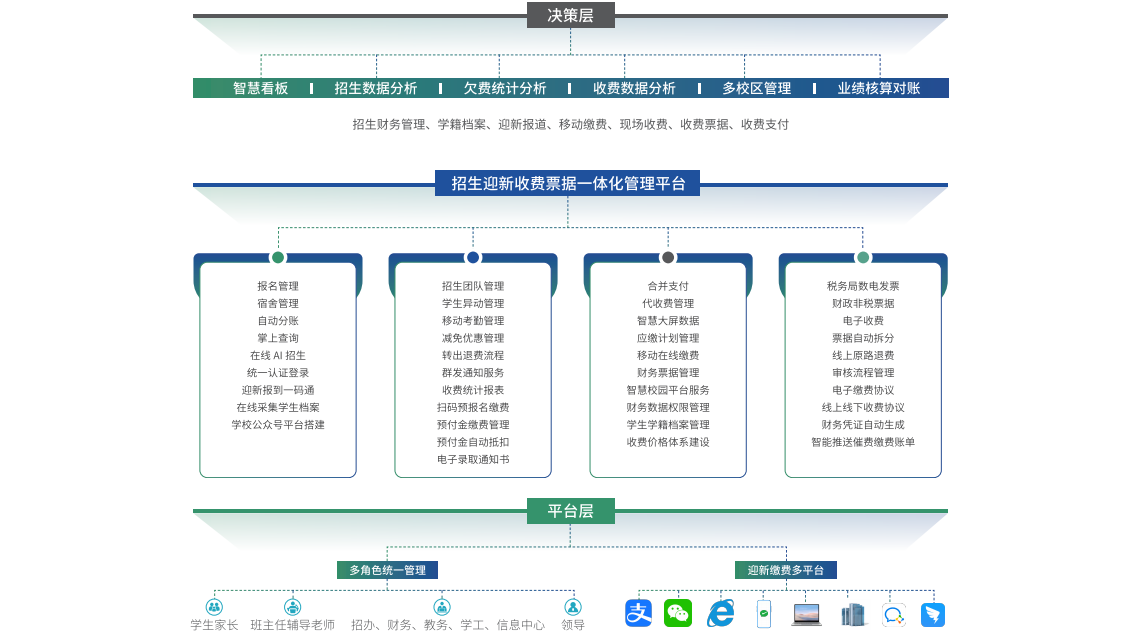Click the Alipay icon

click(639, 613)
